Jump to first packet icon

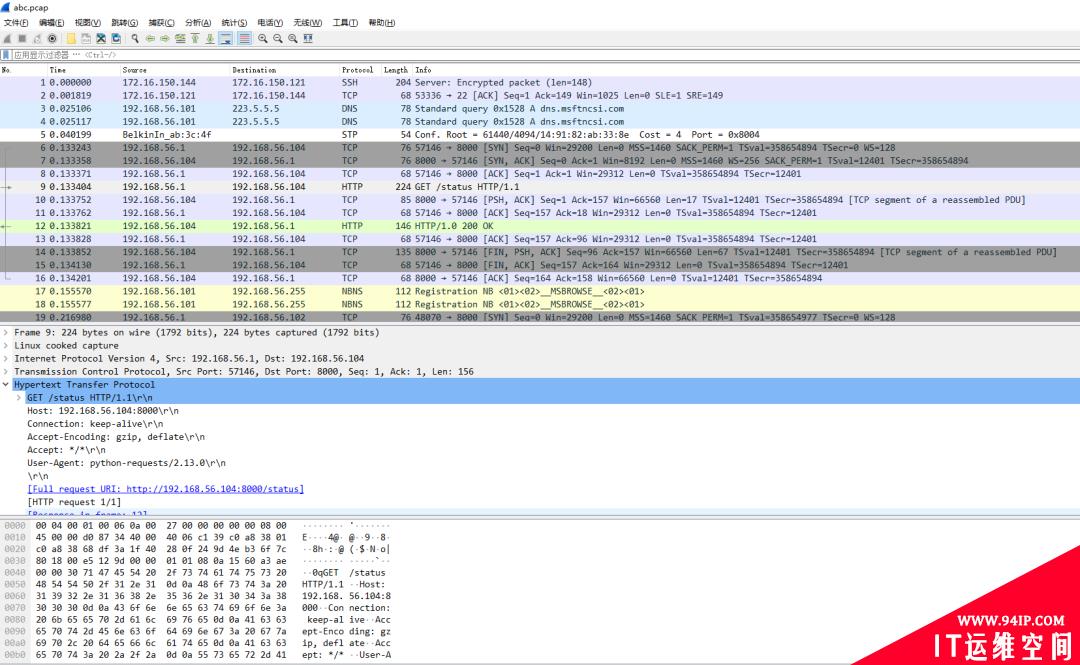195,39
